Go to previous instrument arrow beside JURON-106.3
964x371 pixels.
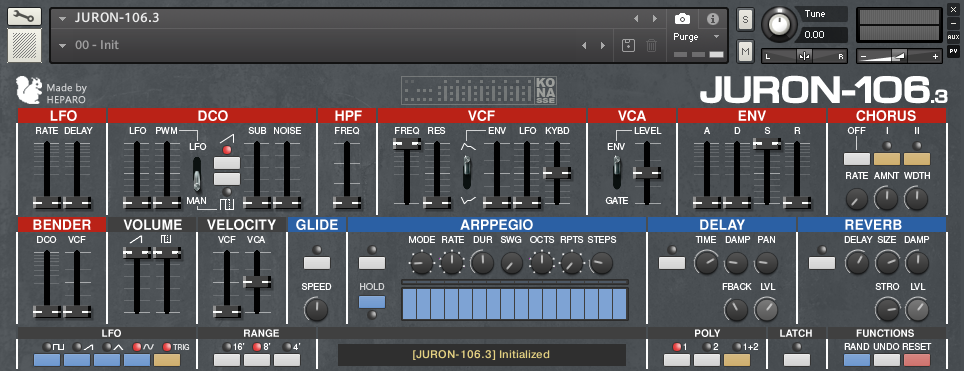636,18
